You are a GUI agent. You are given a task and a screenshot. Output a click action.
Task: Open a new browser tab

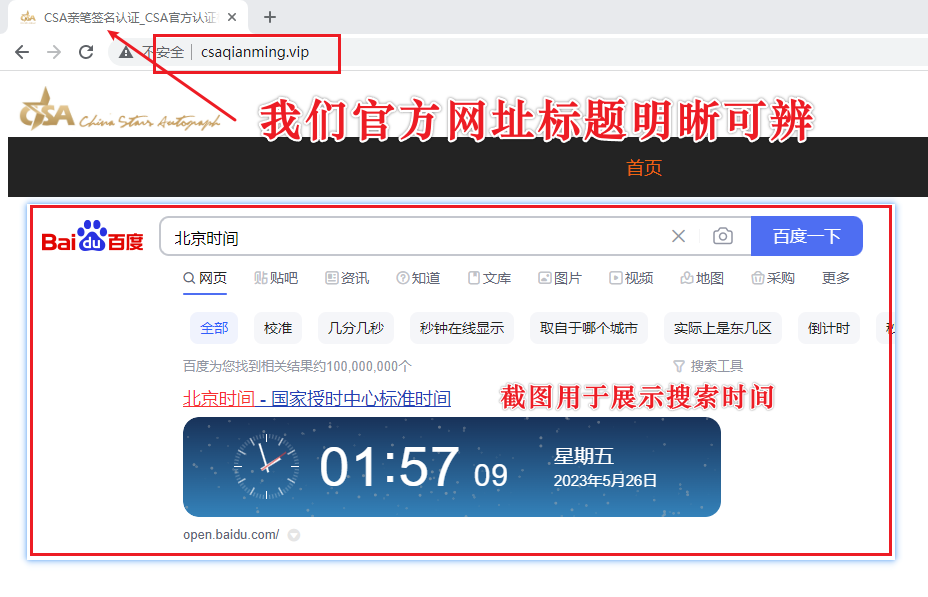click(269, 17)
